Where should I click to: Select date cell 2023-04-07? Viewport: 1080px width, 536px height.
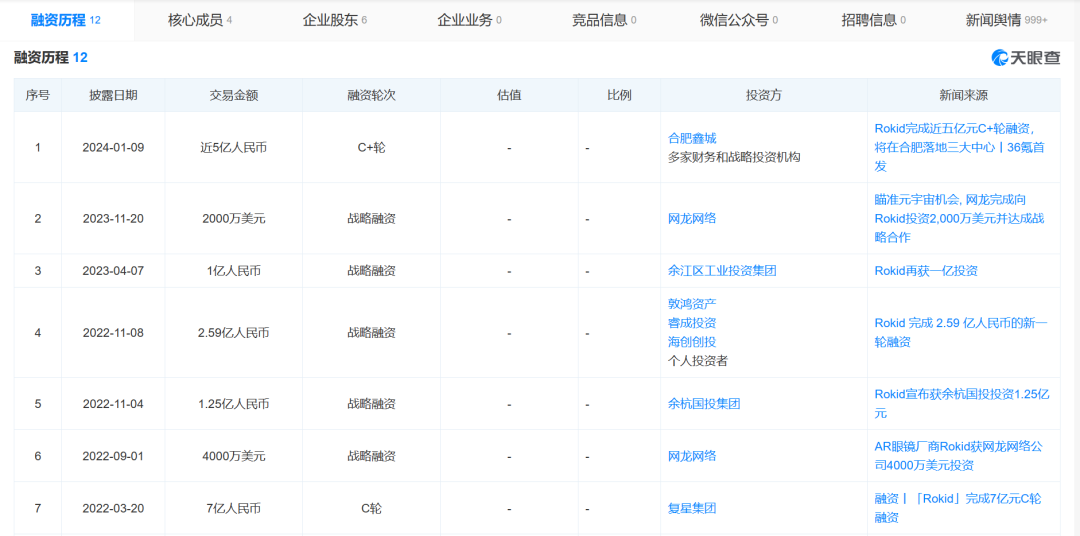point(113,271)
